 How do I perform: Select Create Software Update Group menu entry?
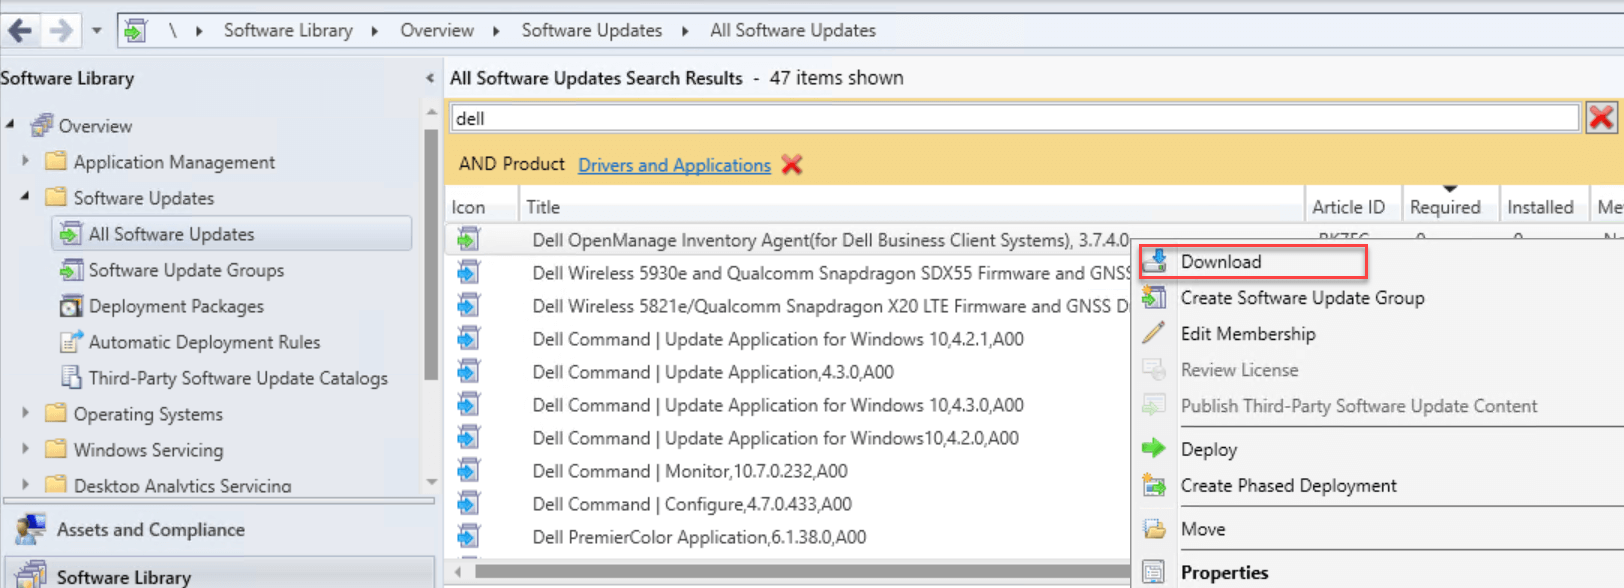[1302, 298]
